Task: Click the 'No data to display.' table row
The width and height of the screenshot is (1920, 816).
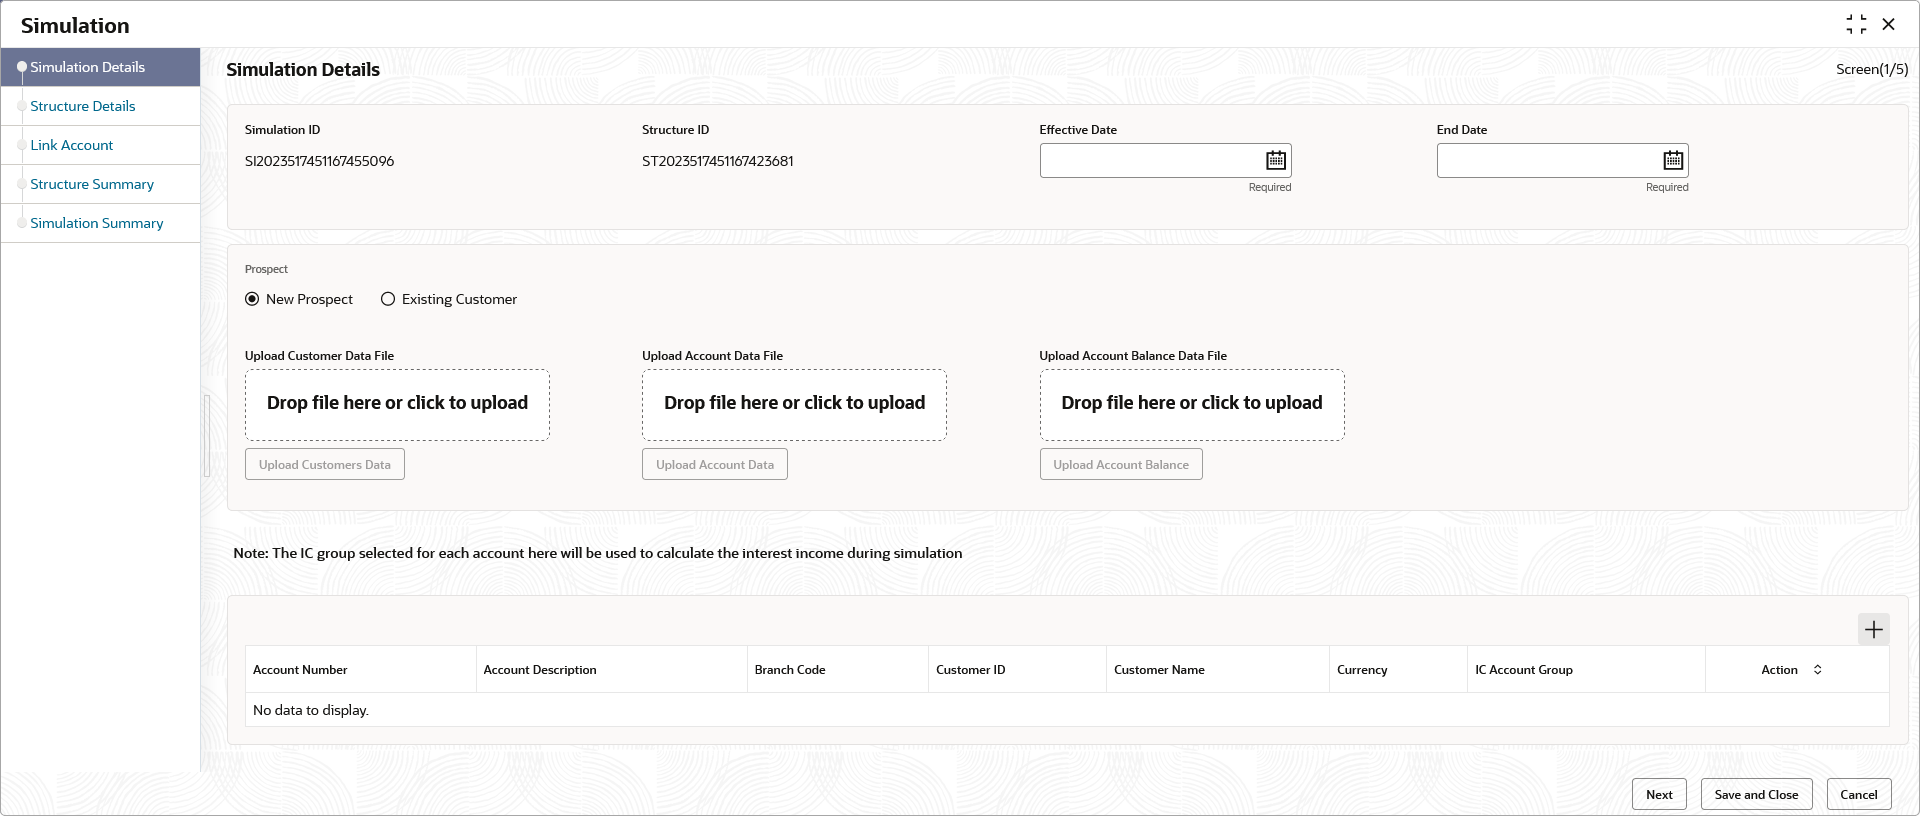Action: 1067,710
